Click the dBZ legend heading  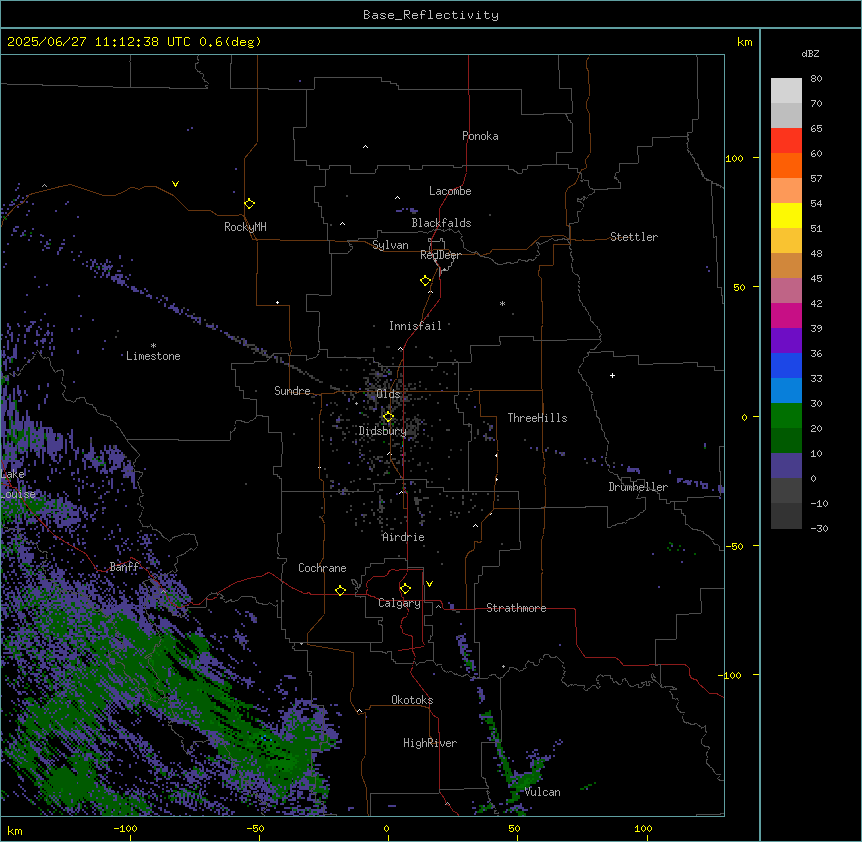810,53
